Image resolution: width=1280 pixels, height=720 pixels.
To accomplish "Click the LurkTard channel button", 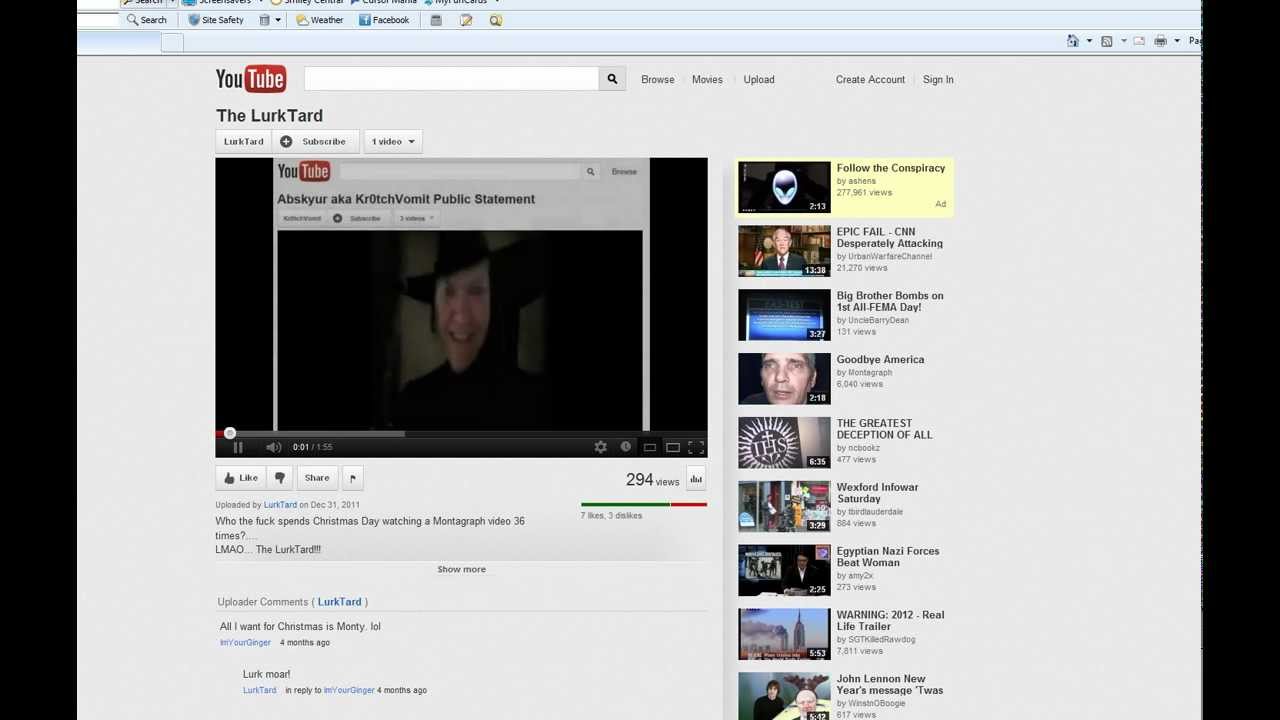I will [244, 141].
